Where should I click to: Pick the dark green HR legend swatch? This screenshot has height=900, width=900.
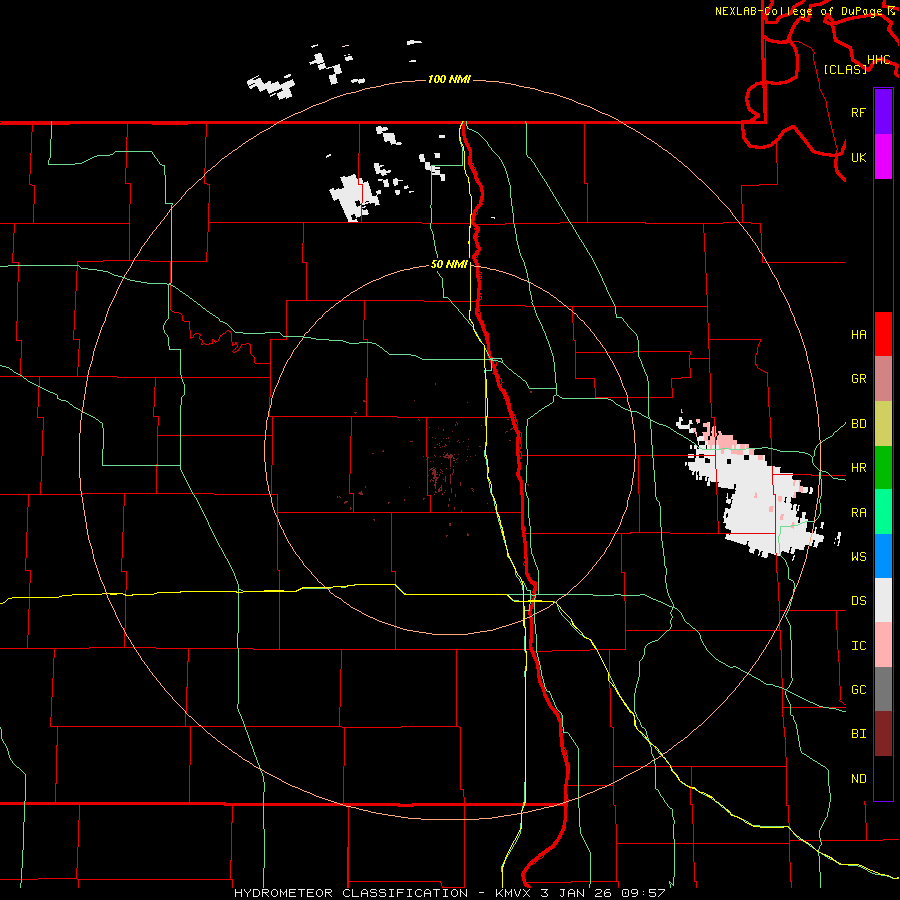(x=883, y=467)
